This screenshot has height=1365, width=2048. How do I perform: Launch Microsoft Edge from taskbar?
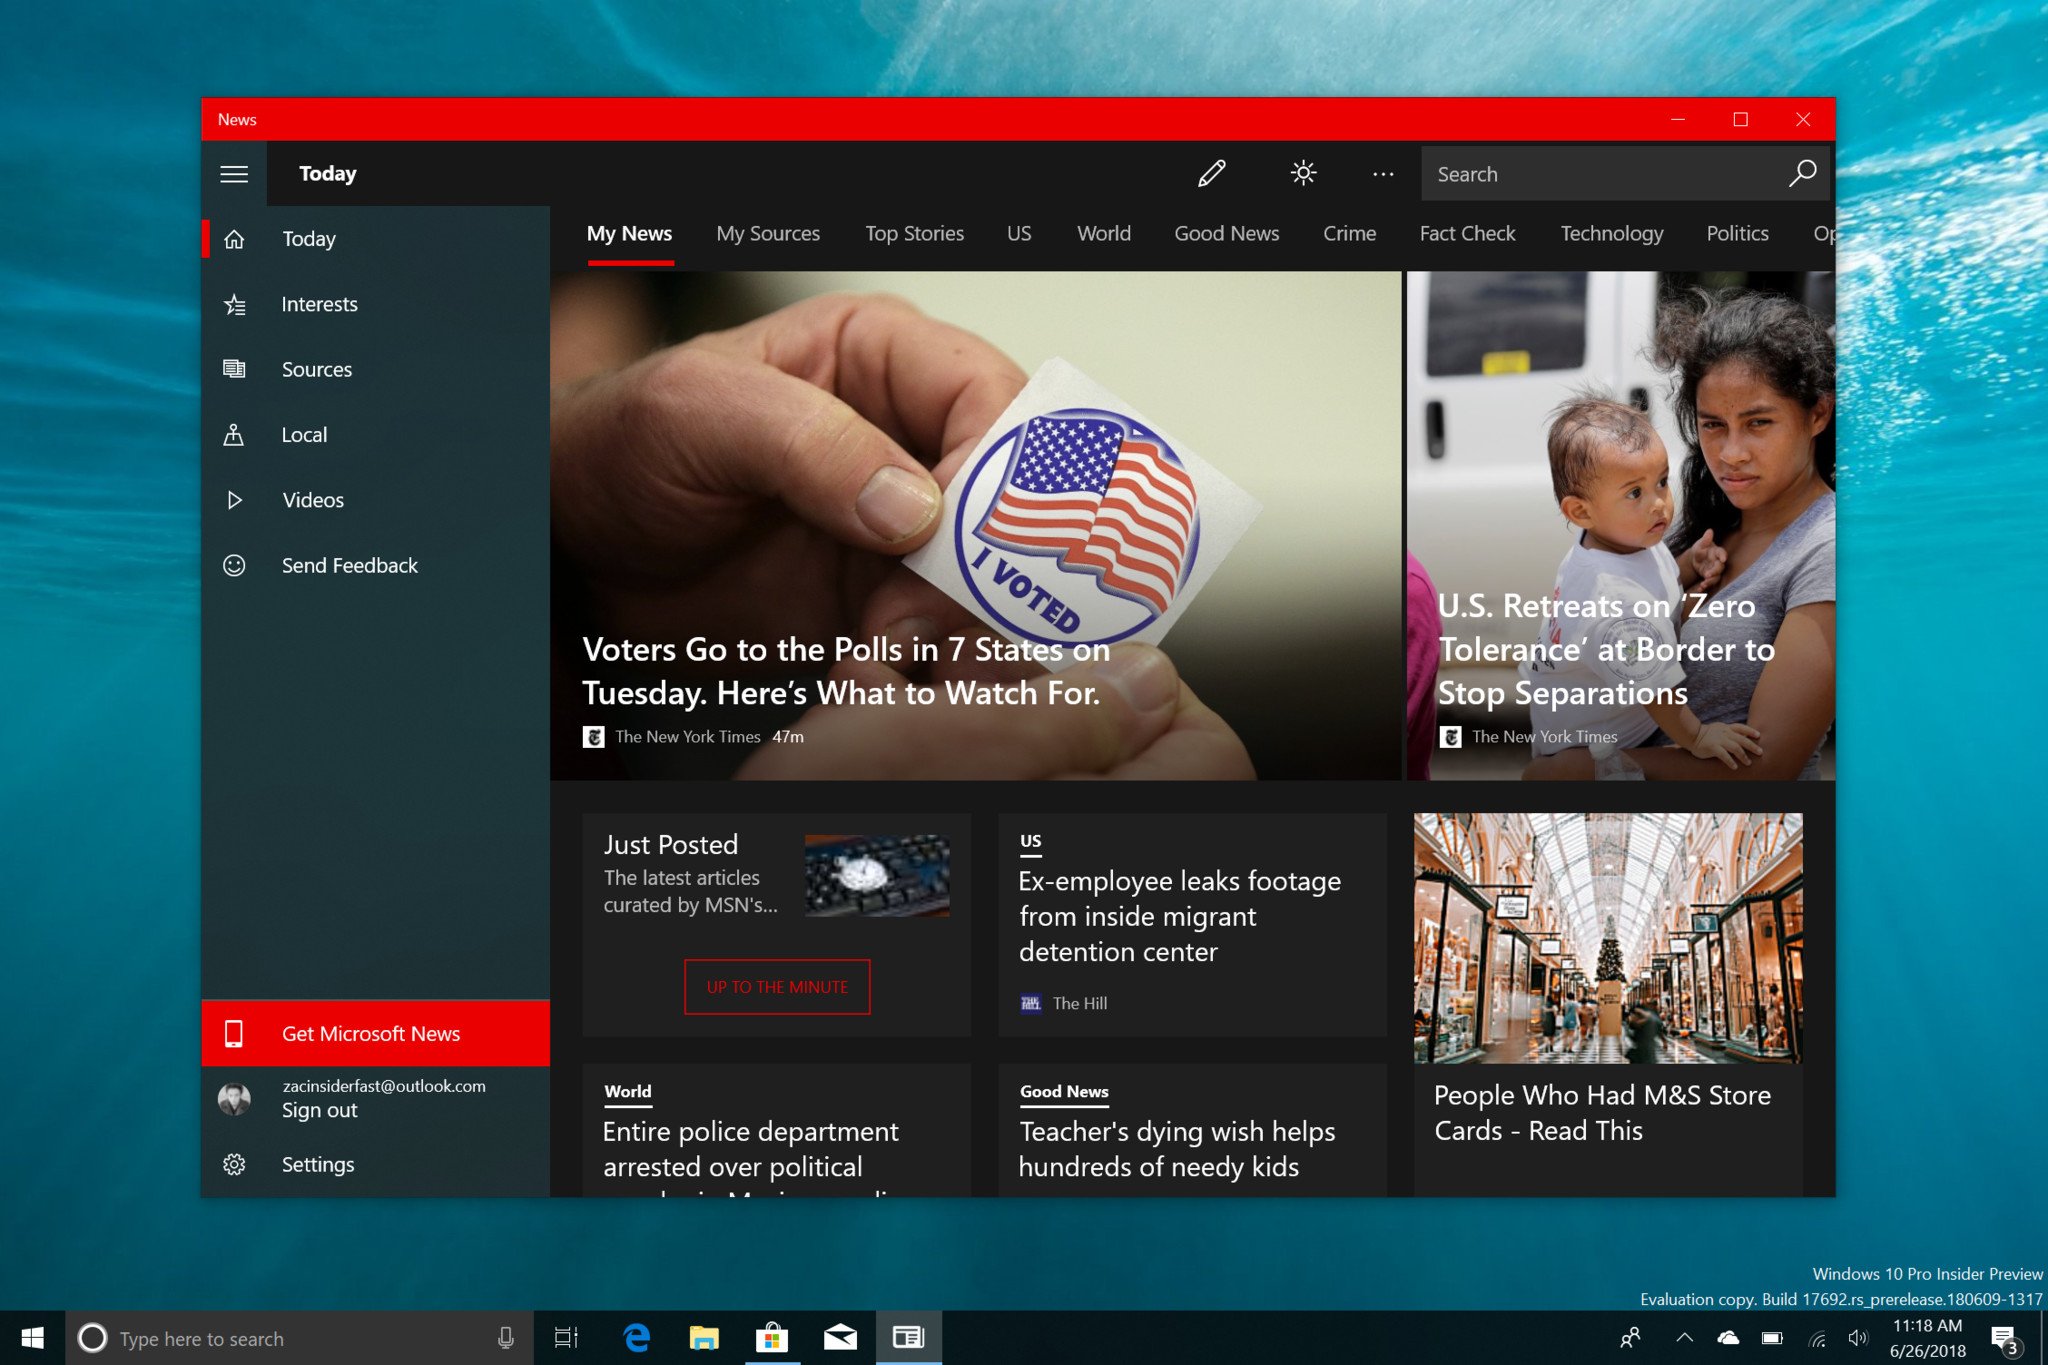636,1338
